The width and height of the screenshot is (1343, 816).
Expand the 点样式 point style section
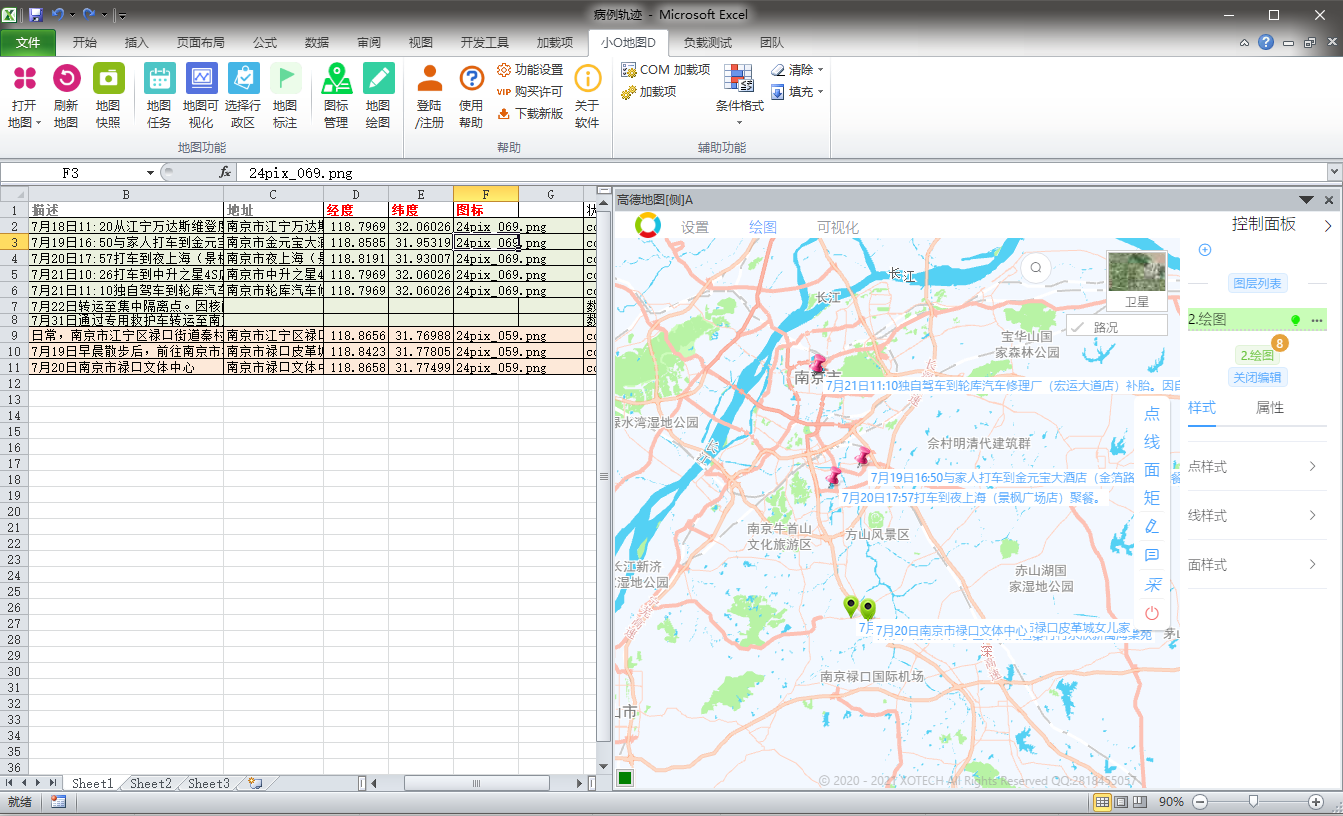pyautogui.click(x=1257, y=467)
